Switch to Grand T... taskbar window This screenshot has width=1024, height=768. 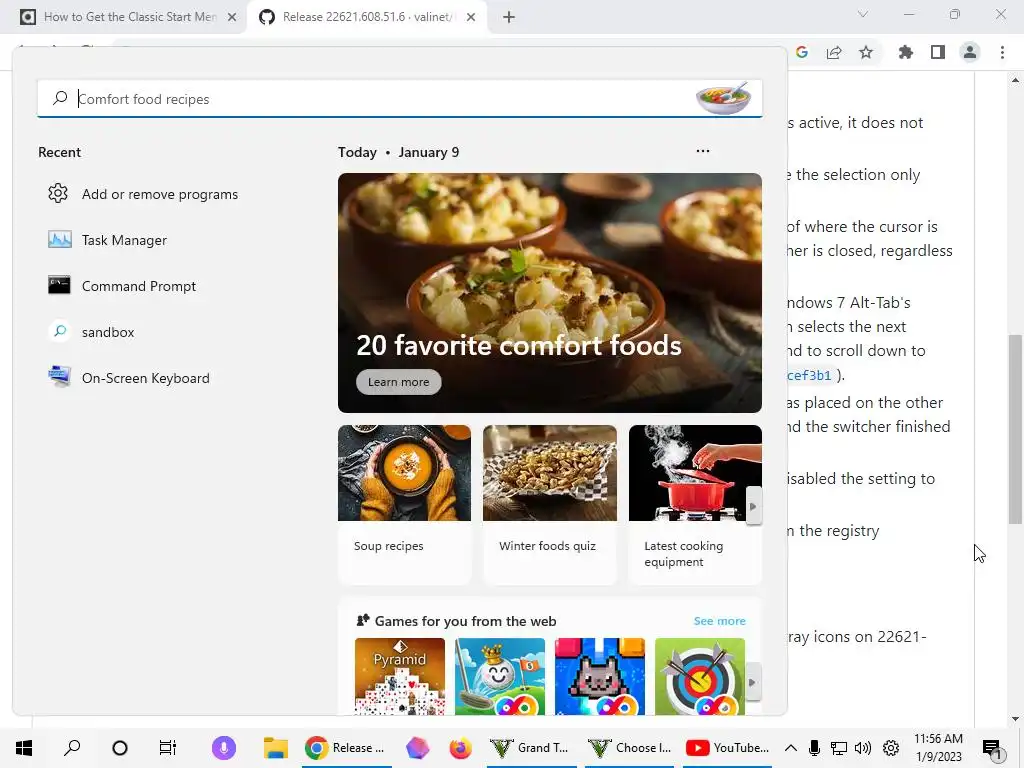tap(531, 748)
